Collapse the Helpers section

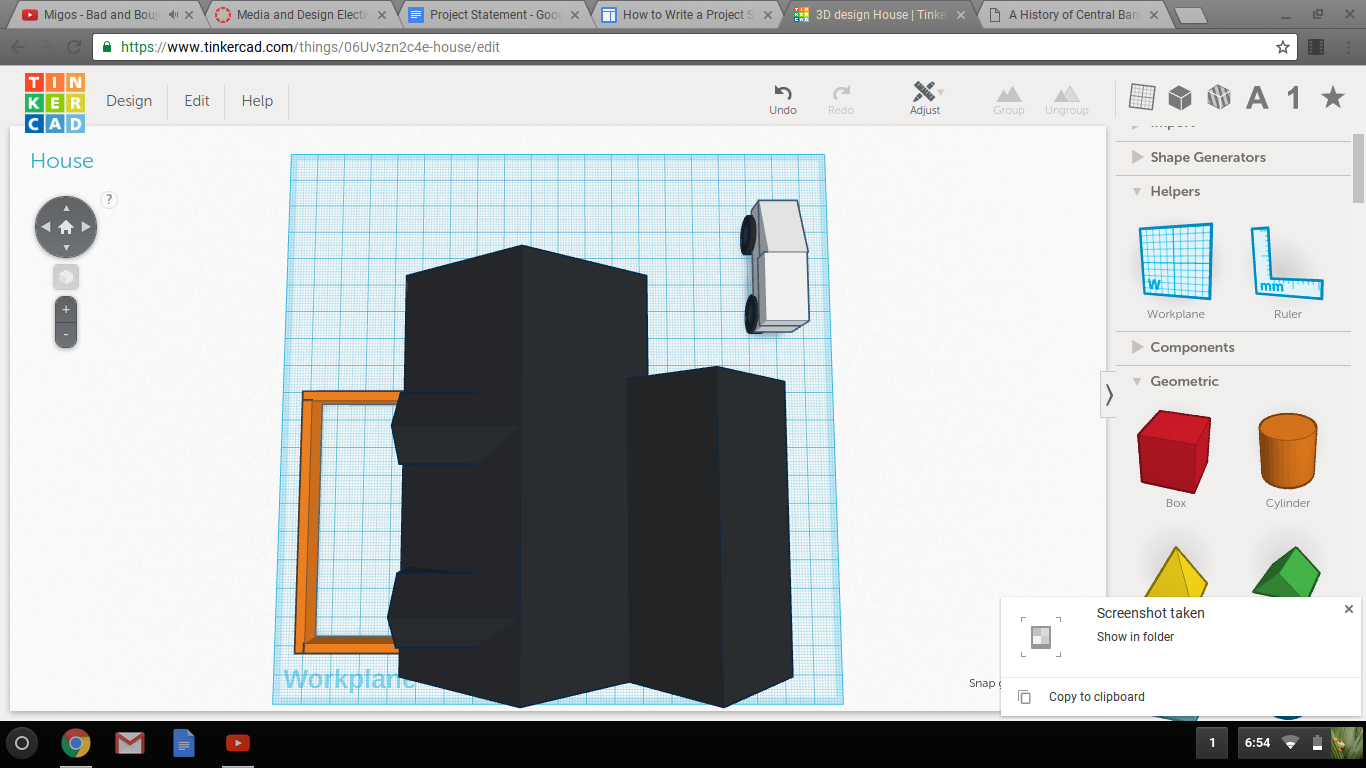(1174, 191)
